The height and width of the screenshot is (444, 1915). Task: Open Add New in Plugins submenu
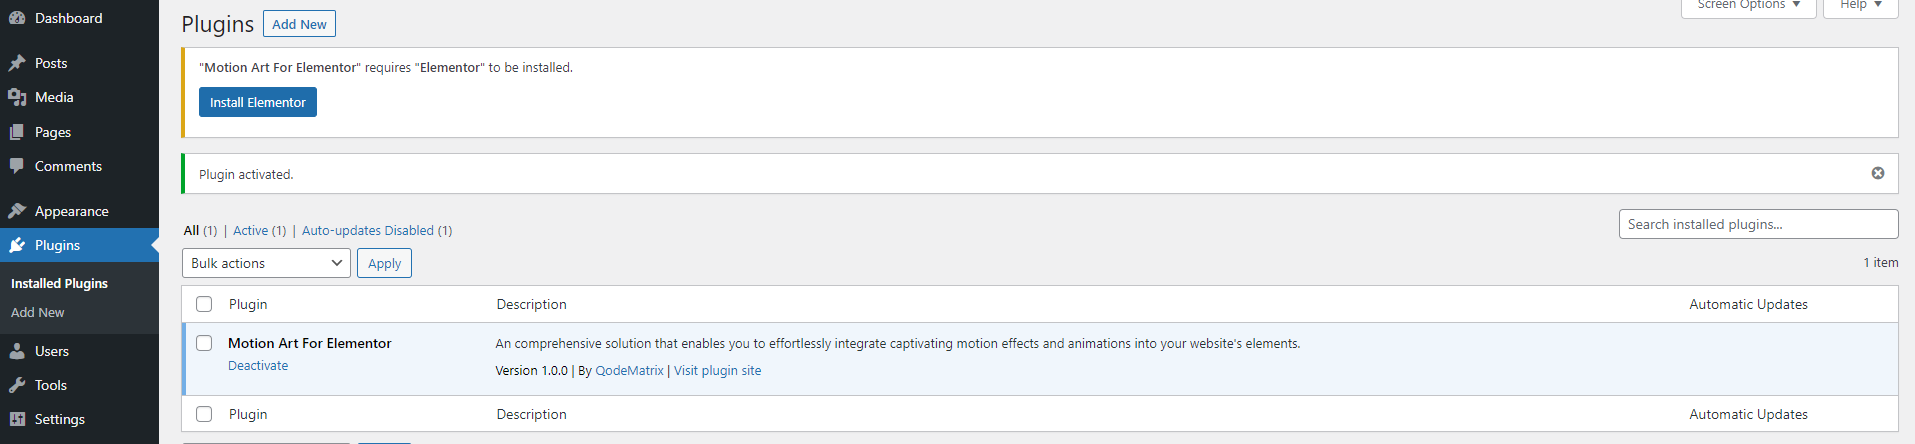coord(38,312)
